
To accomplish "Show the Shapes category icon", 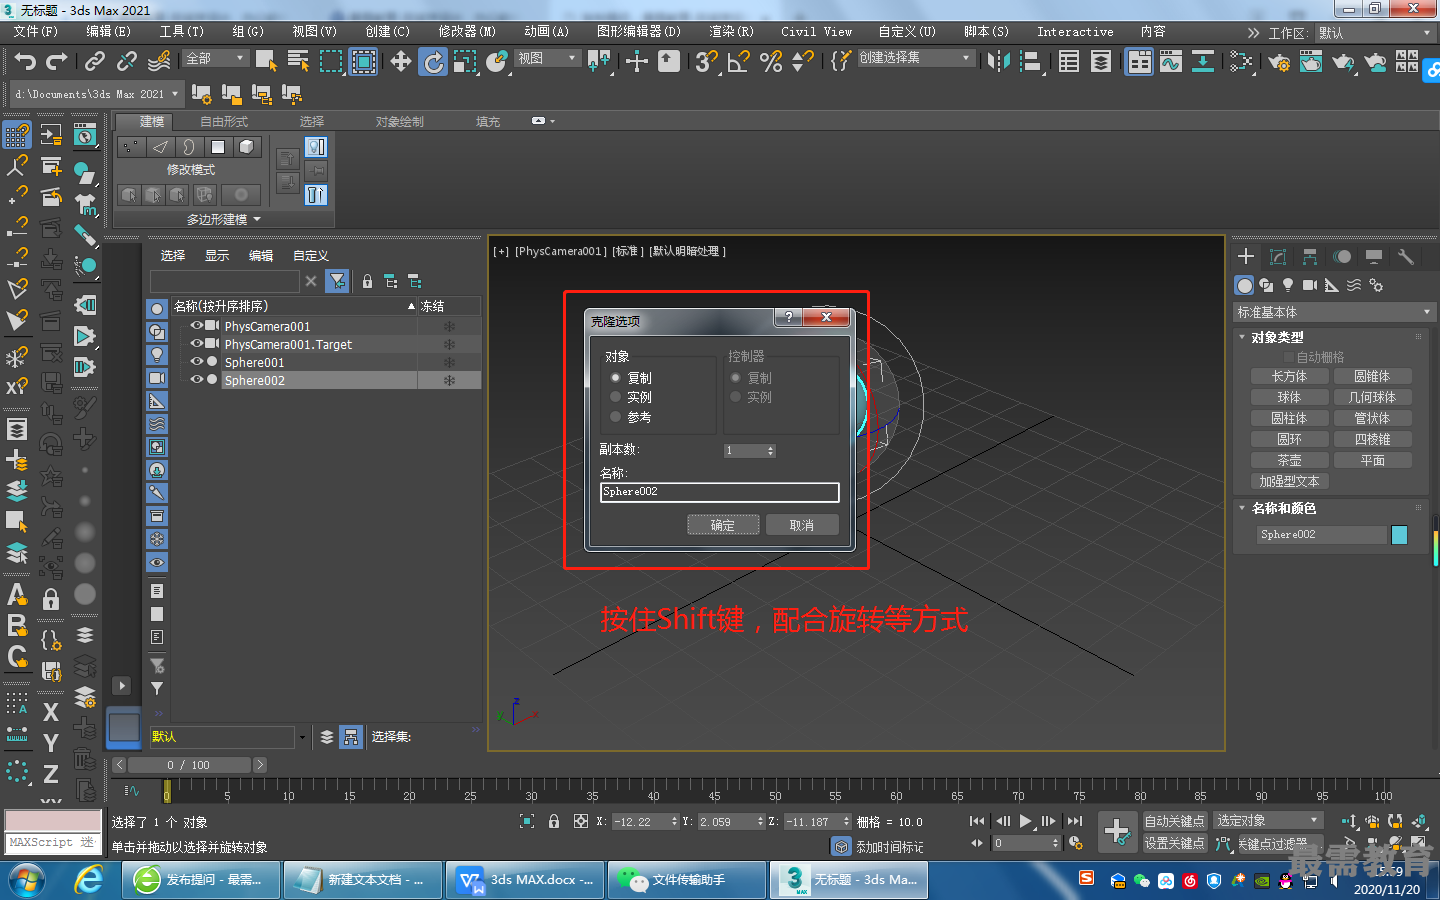I will pos(1267,285).
